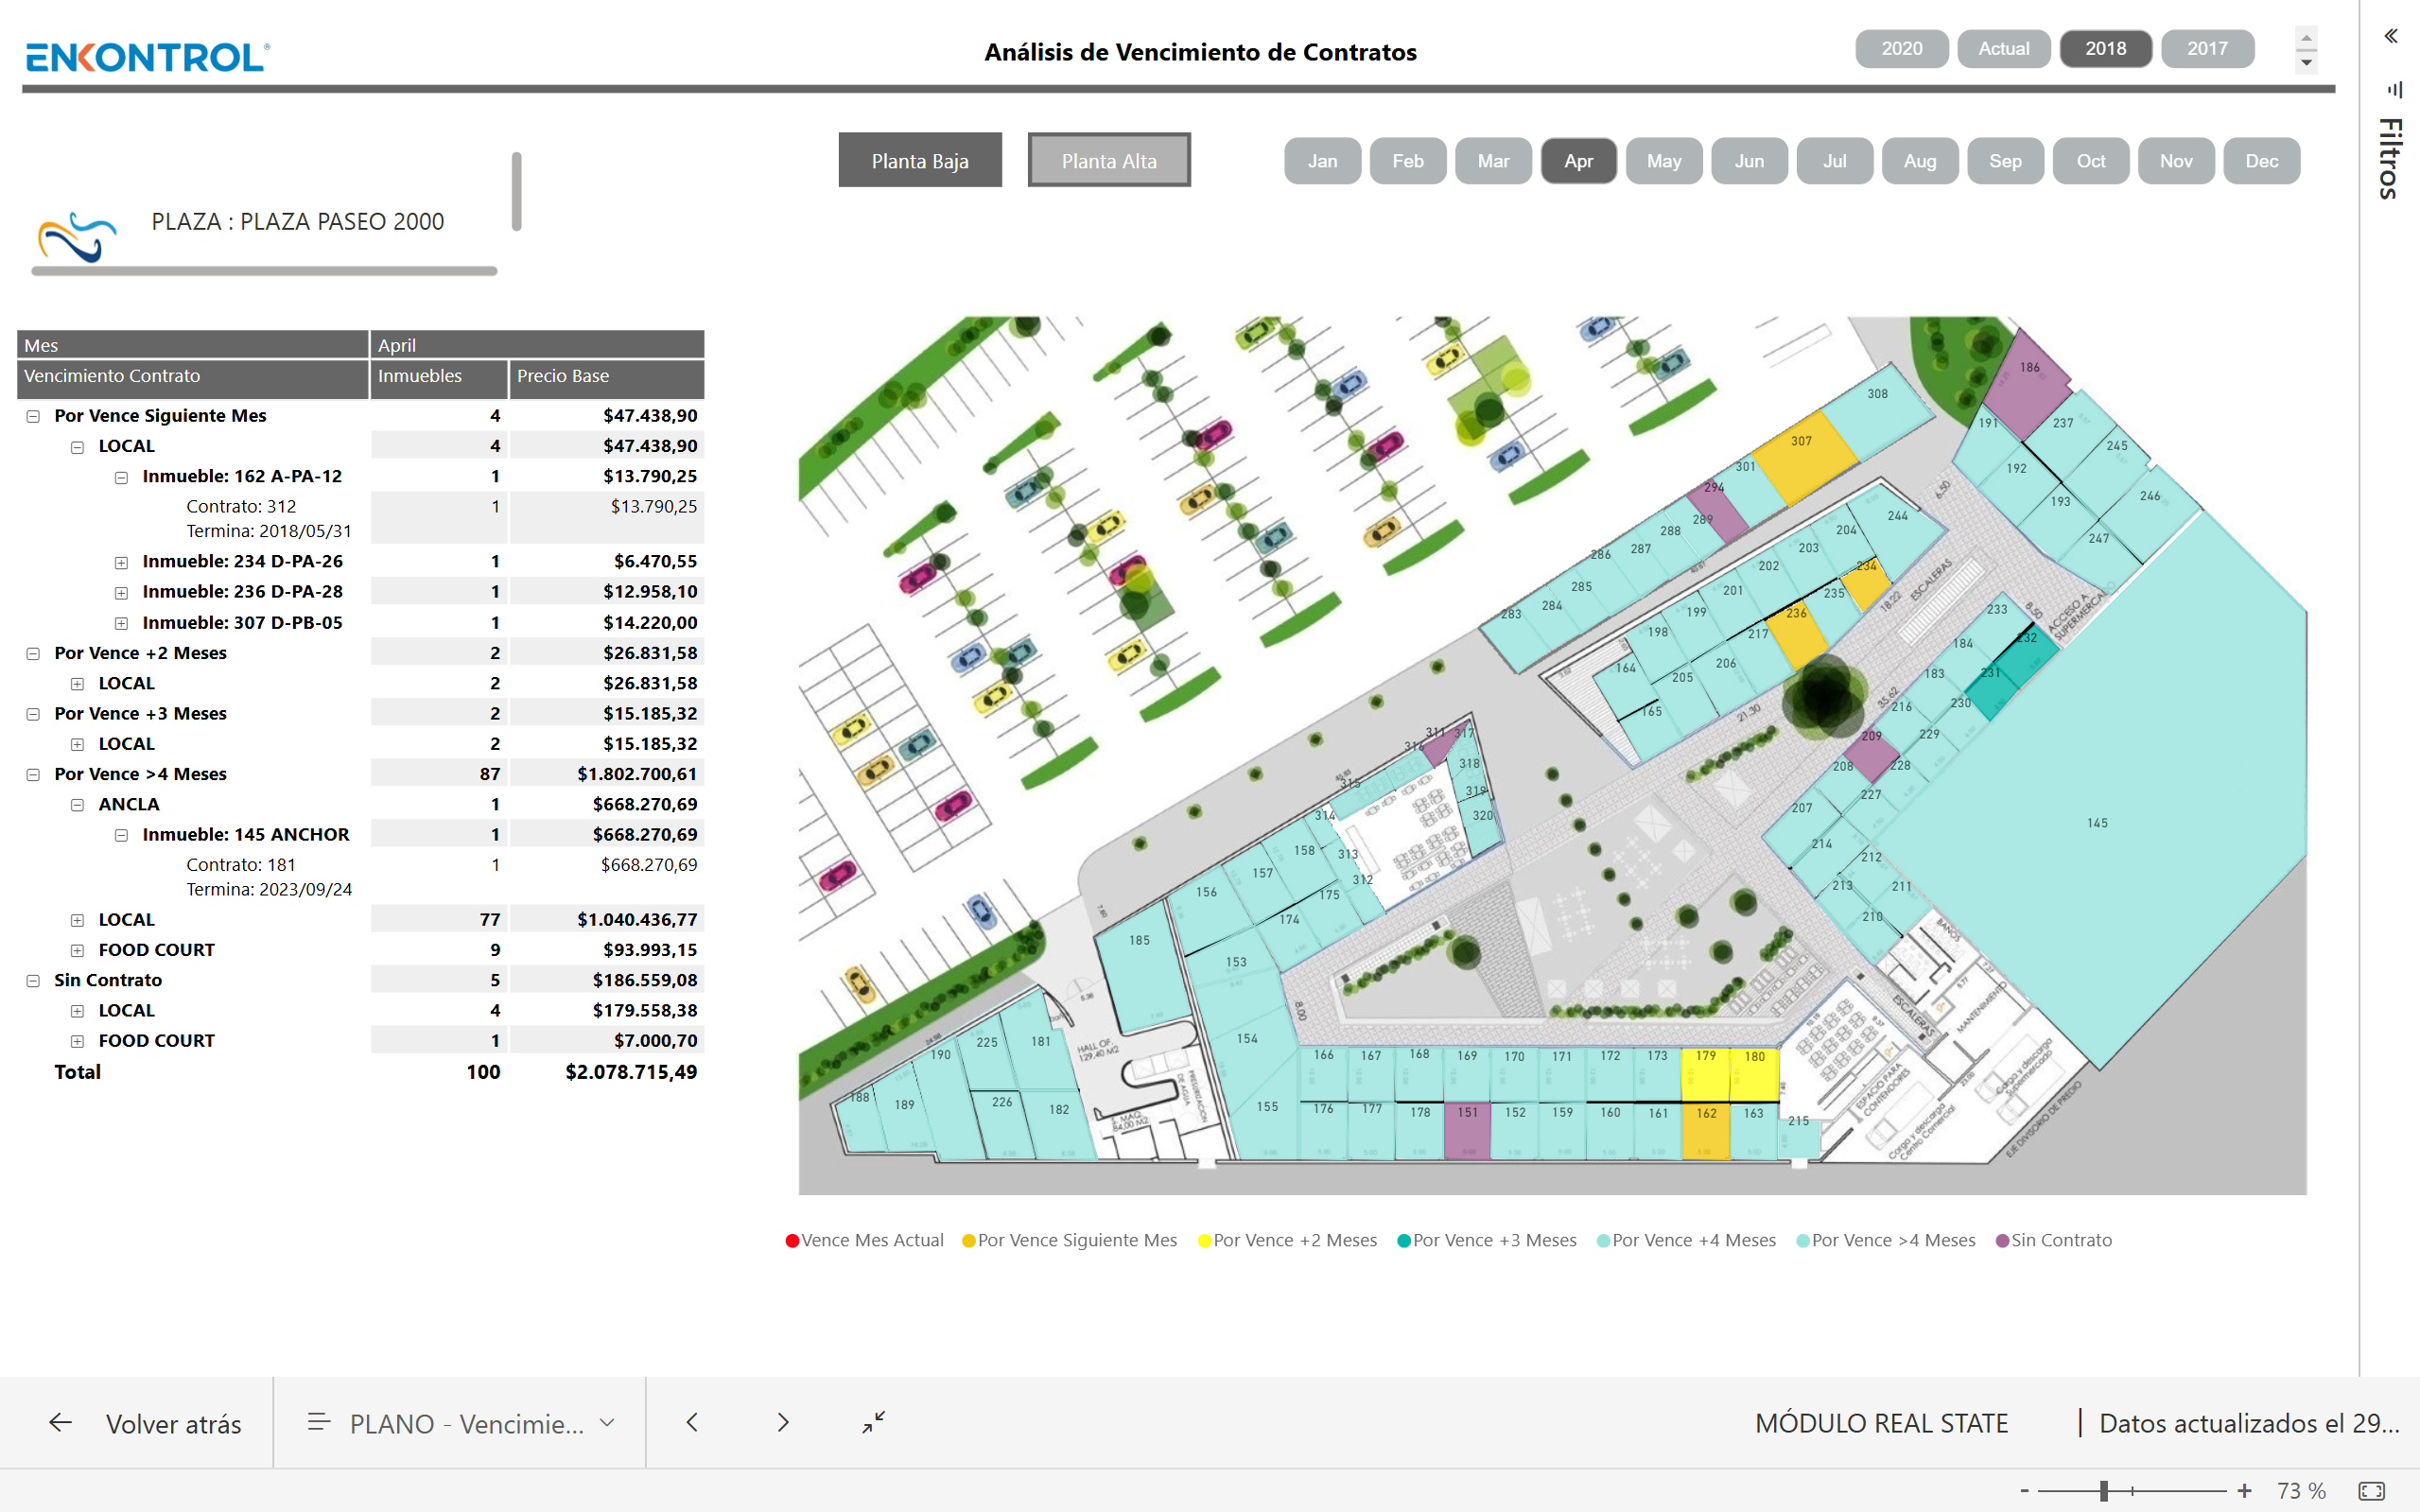Click the Plaza Paseo 2000 wave logo
The image size is (2420, 1512).
77,237
